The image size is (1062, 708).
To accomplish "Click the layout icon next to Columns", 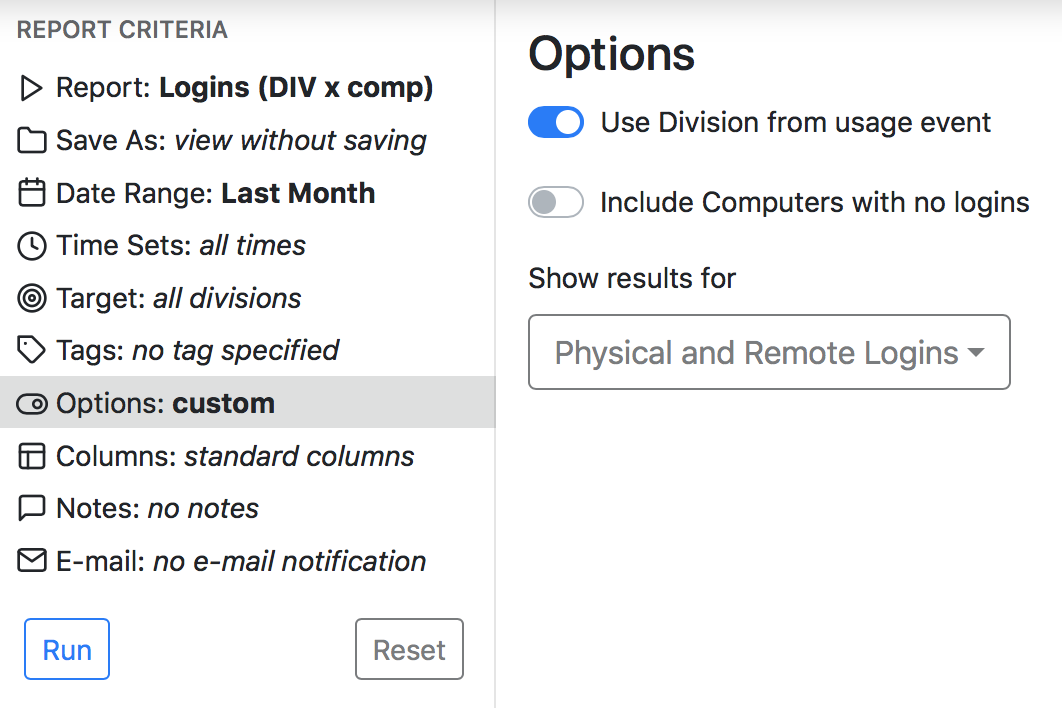I will click(x=32, y=456).
